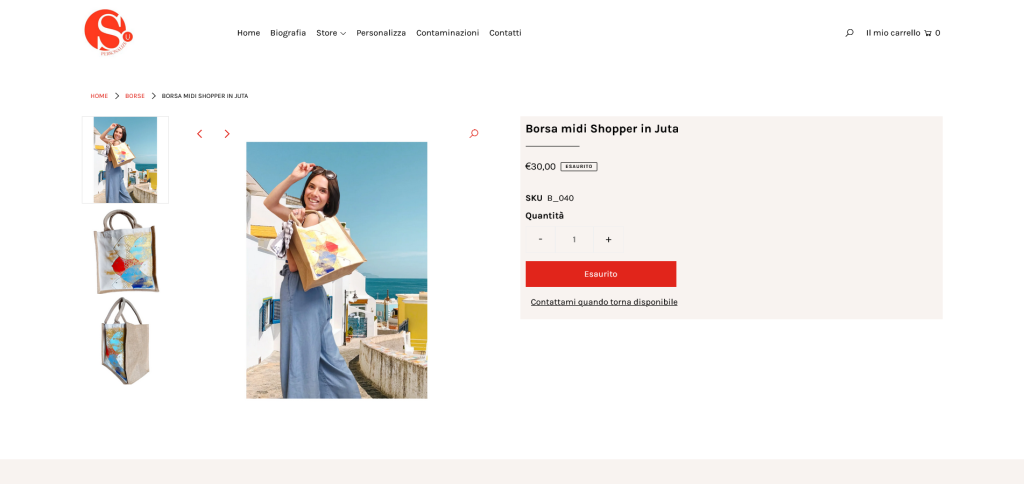Zoom product image with red magnifier
The image size is (1024, 484).
pyautogui.click(x=473, y=134)
